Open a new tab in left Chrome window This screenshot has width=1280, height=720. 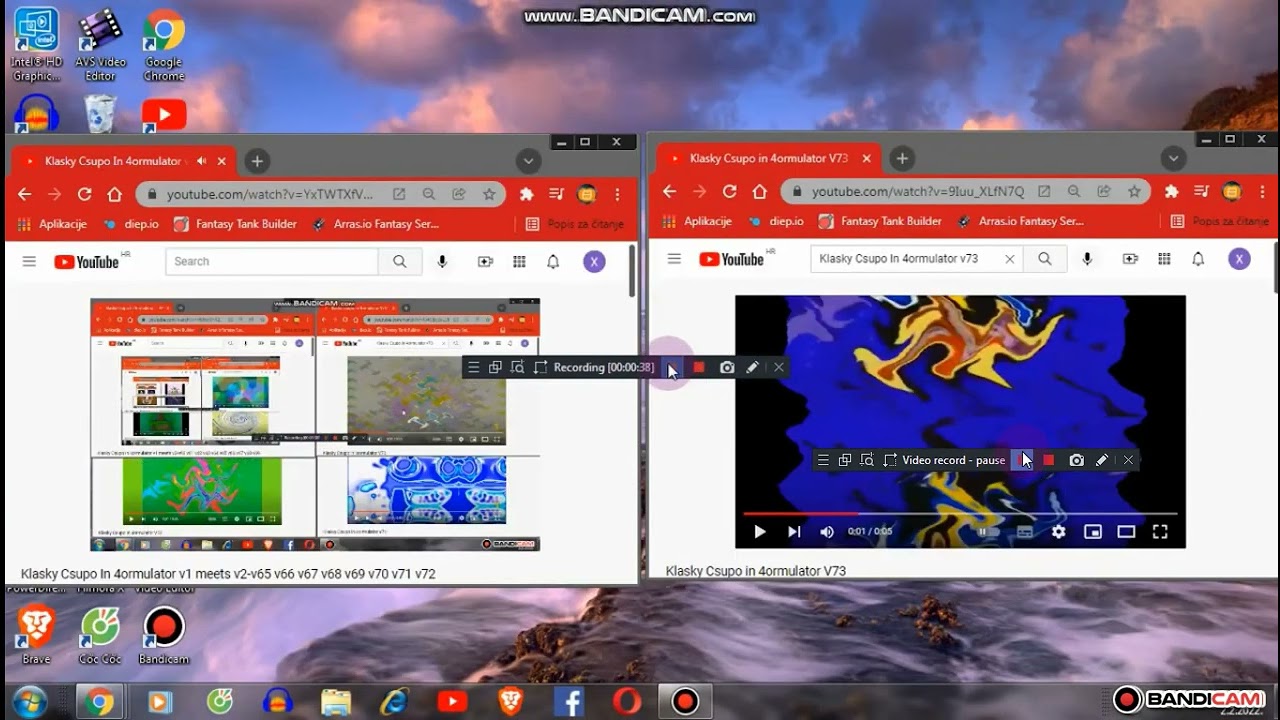[x=257, y=161]
